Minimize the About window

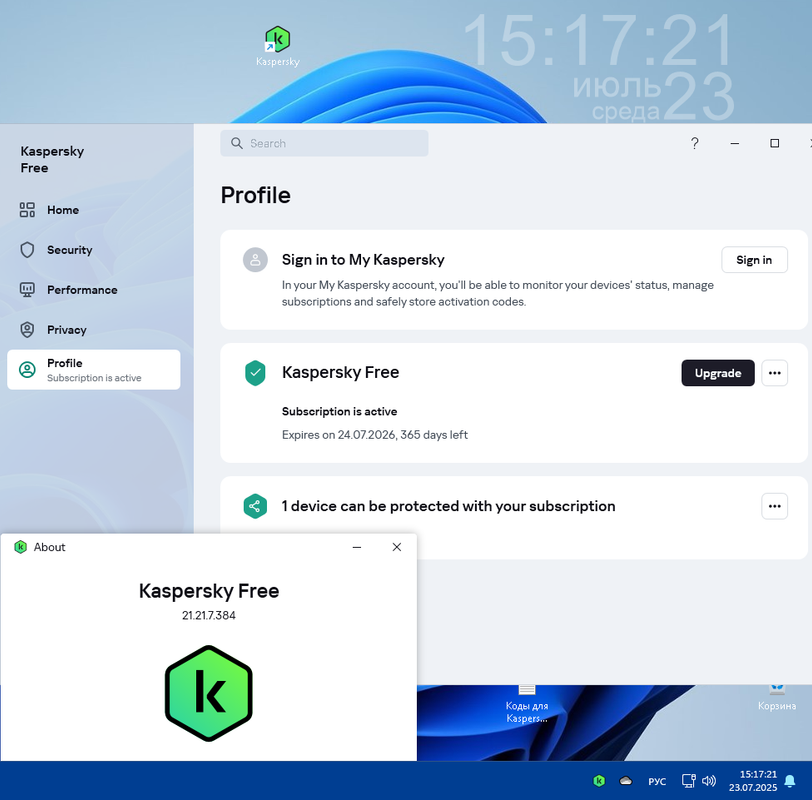click(357, 547)
